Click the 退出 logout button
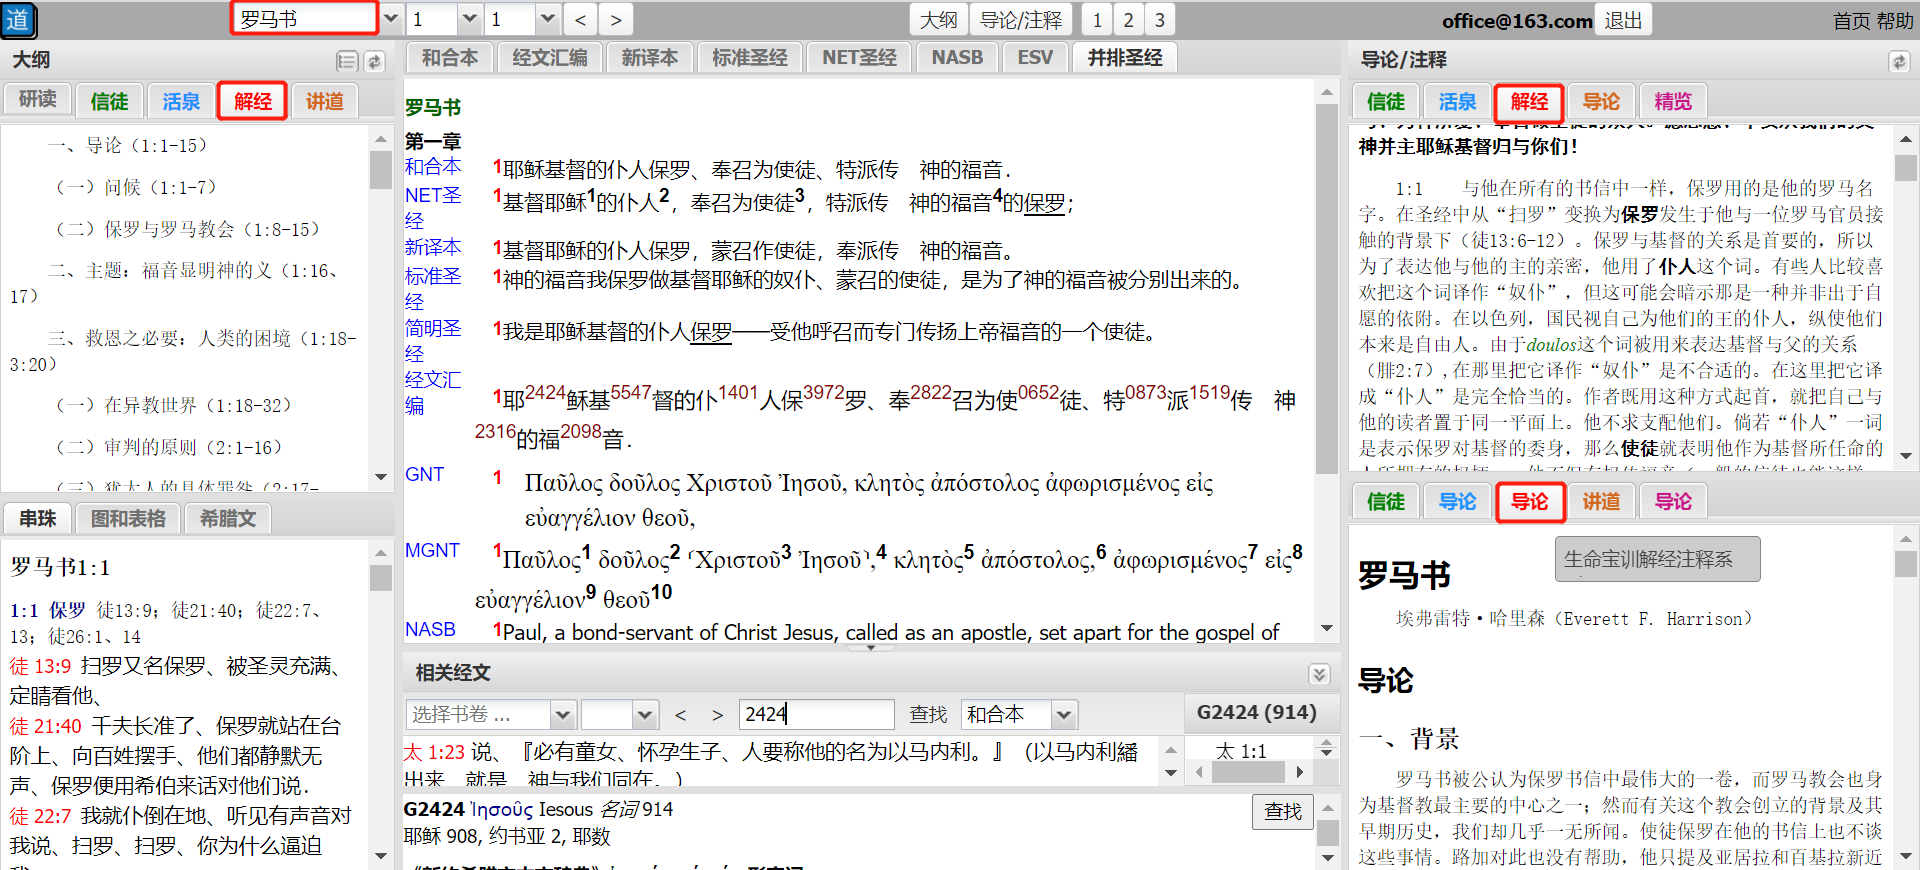The width and height of the screenshot is (1920, 870). [1623, 20]
